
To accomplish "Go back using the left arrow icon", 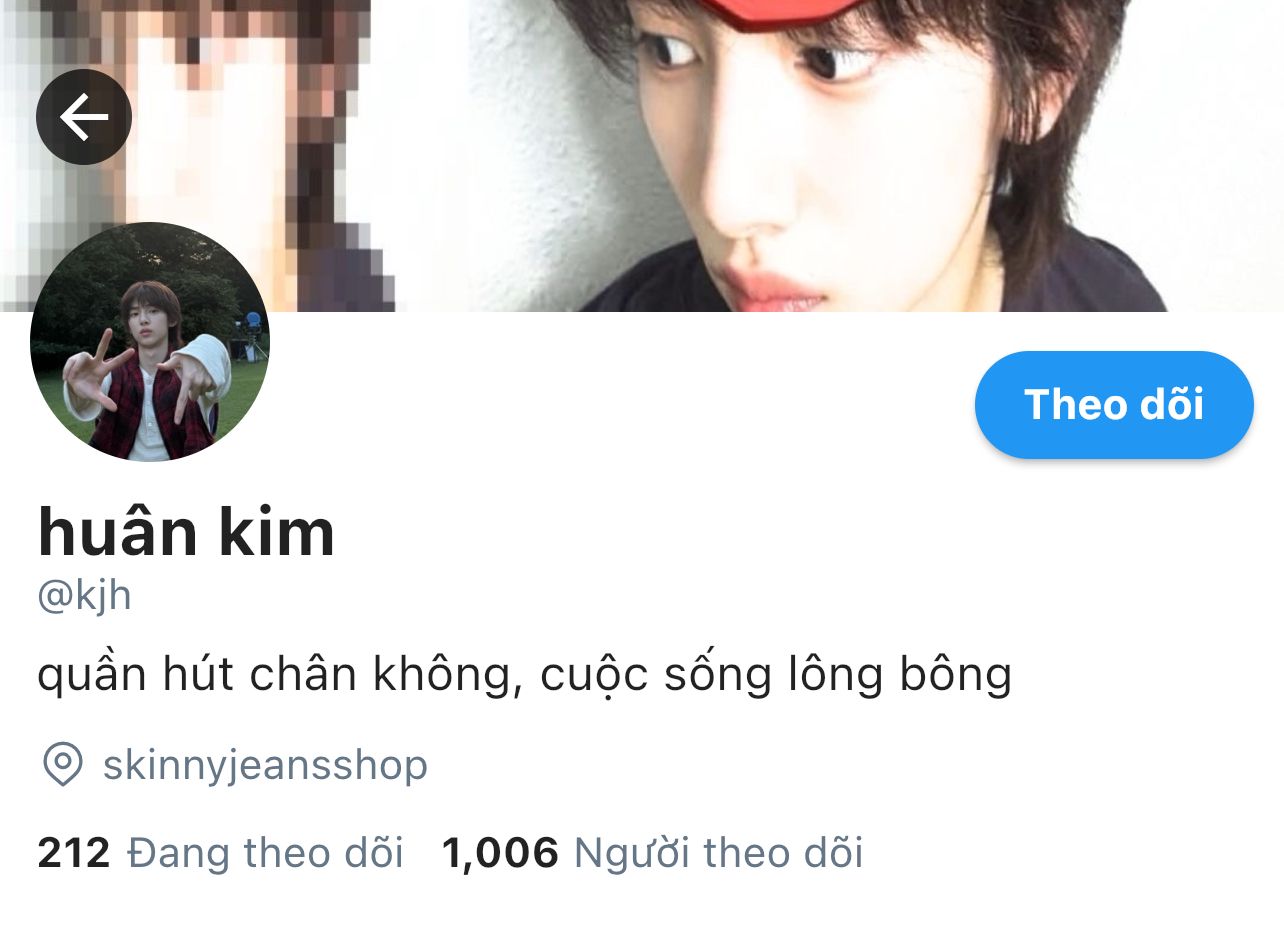I will [84, 117].
